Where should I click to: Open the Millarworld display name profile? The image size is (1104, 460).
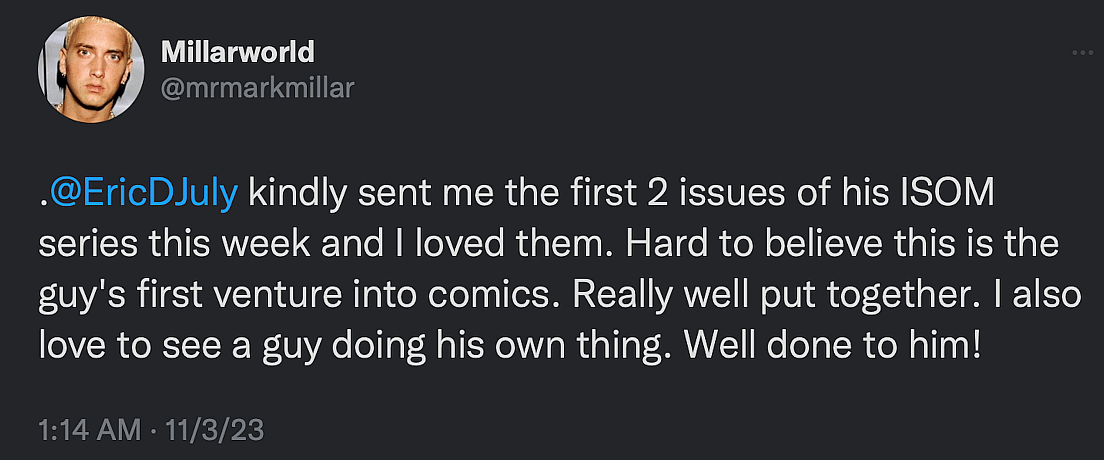(x=238, y=52)
